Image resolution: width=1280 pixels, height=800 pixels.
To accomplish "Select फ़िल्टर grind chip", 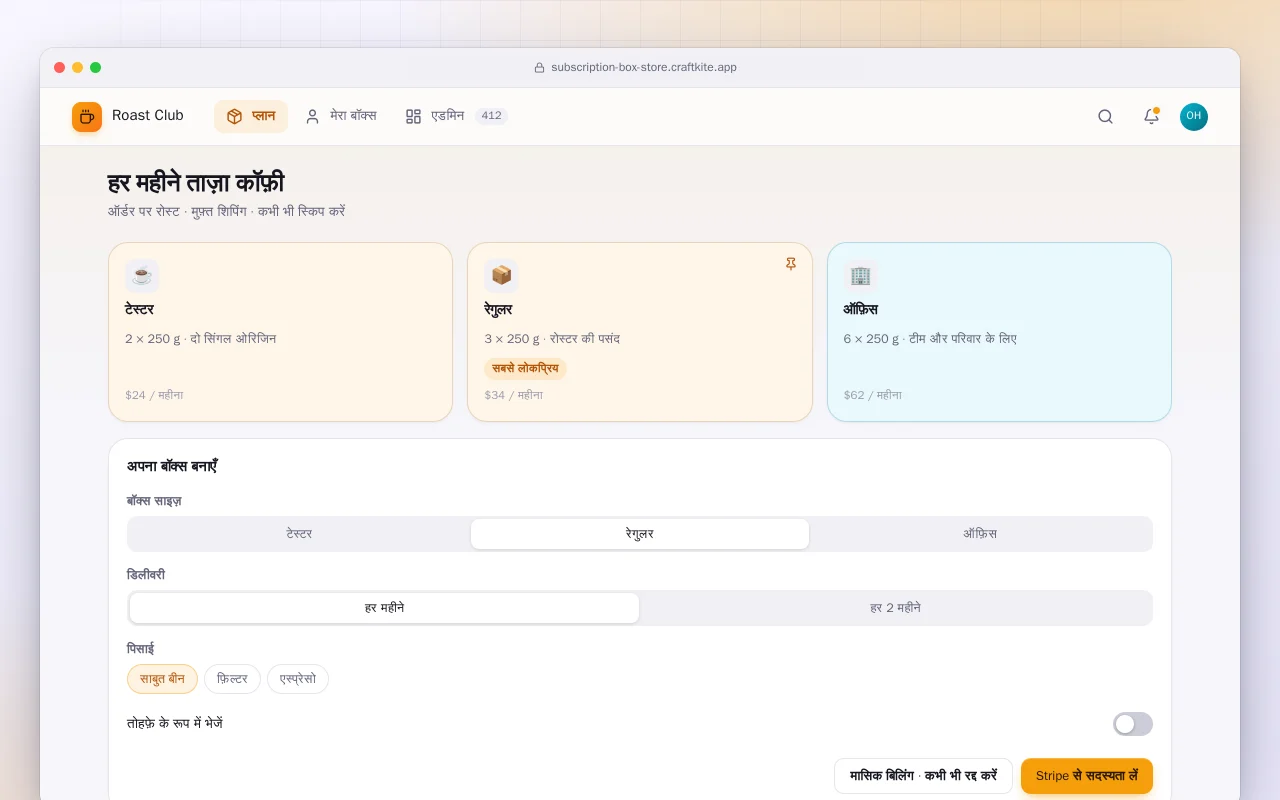I will click(232, 679).
